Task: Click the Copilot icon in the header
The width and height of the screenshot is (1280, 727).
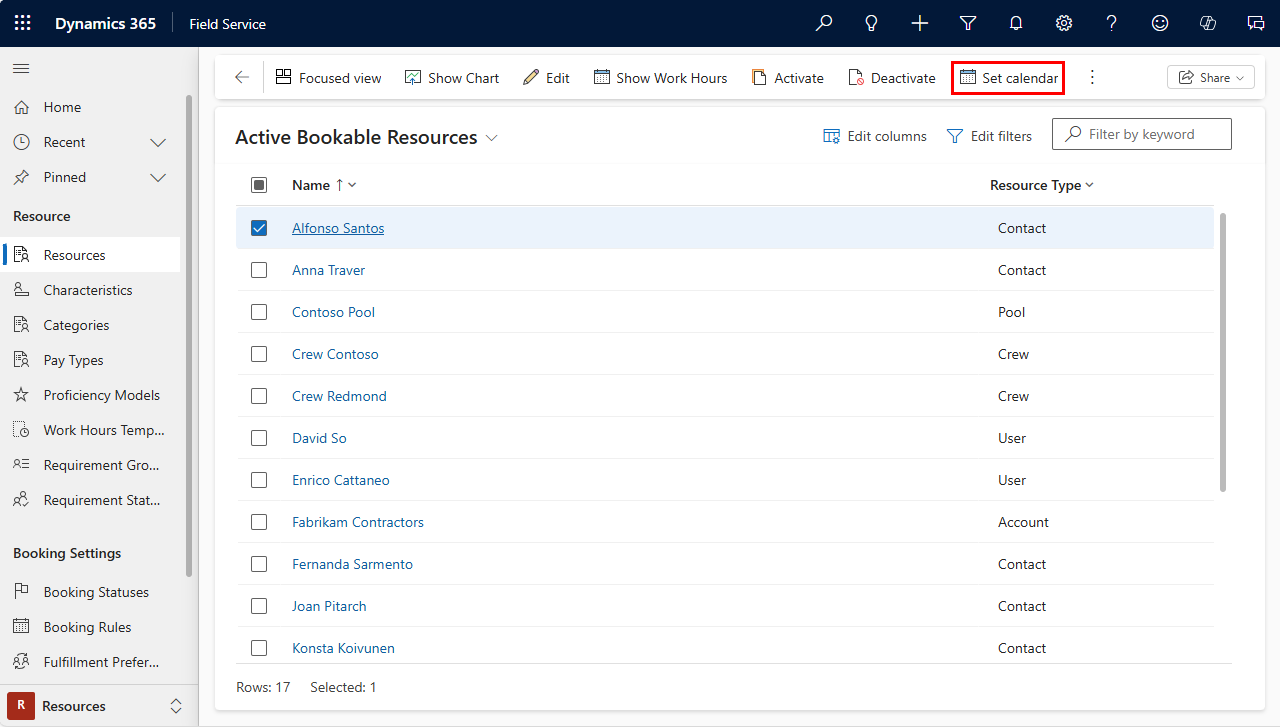Action: tap(1207, 23)
